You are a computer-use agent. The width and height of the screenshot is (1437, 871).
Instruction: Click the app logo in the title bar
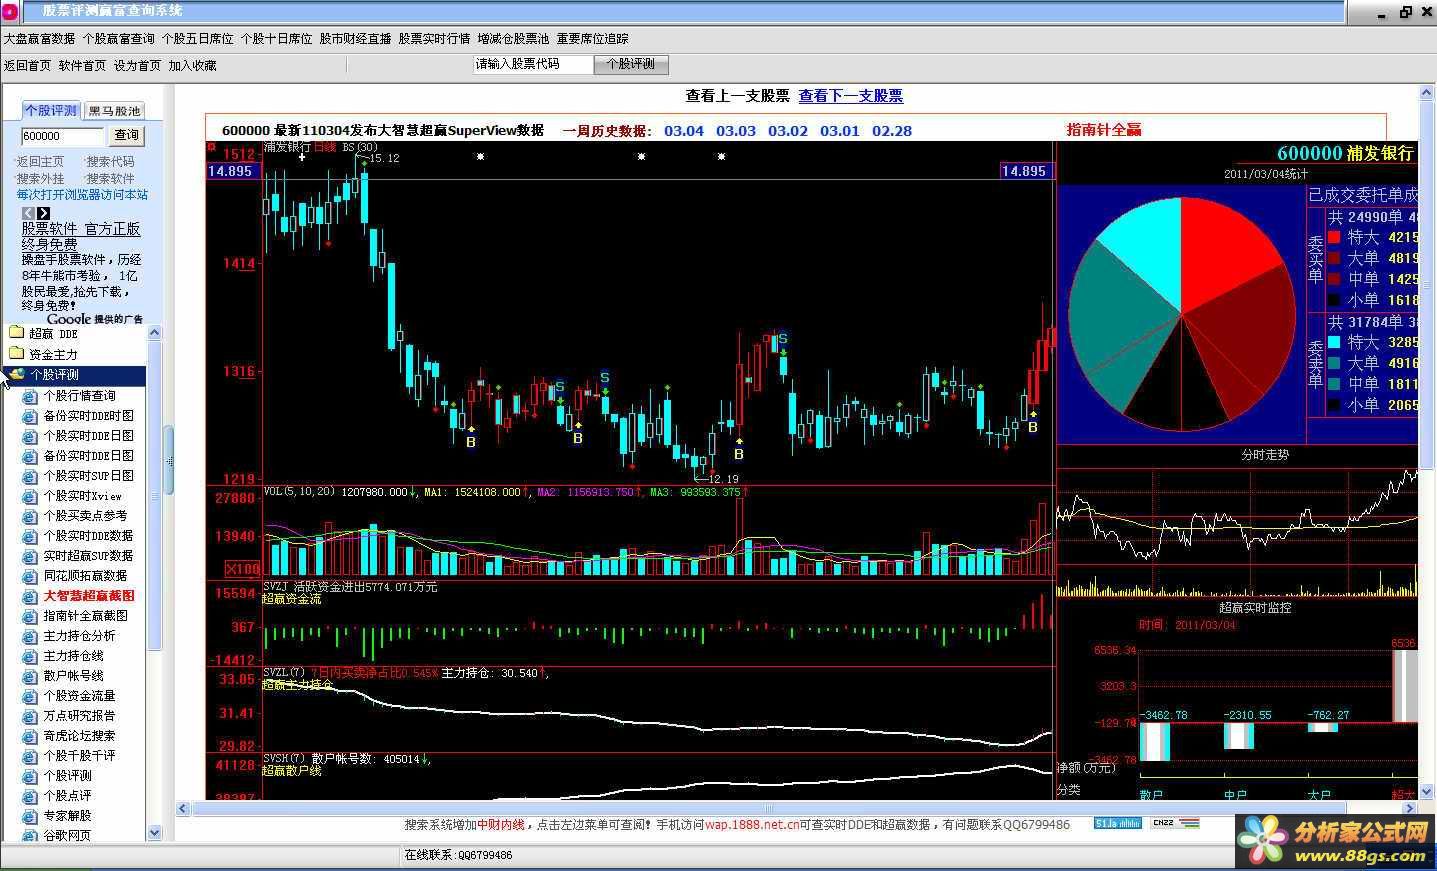8,11
